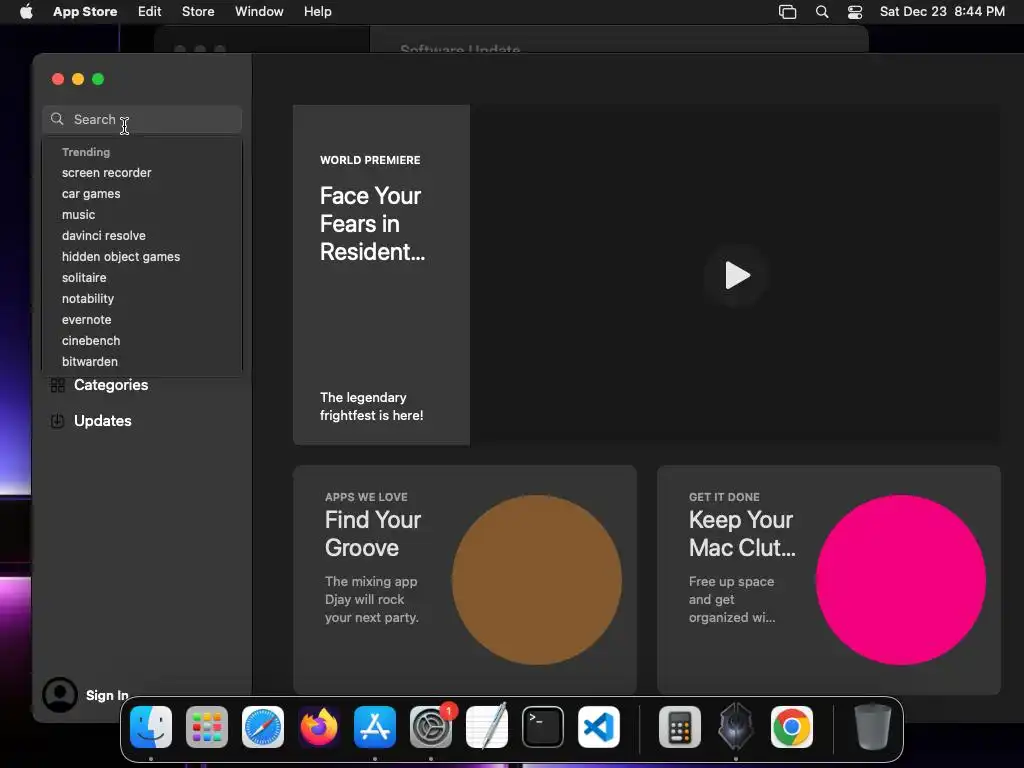
Task: Click the App Store icon in the Dock
Action: [375, 727]
